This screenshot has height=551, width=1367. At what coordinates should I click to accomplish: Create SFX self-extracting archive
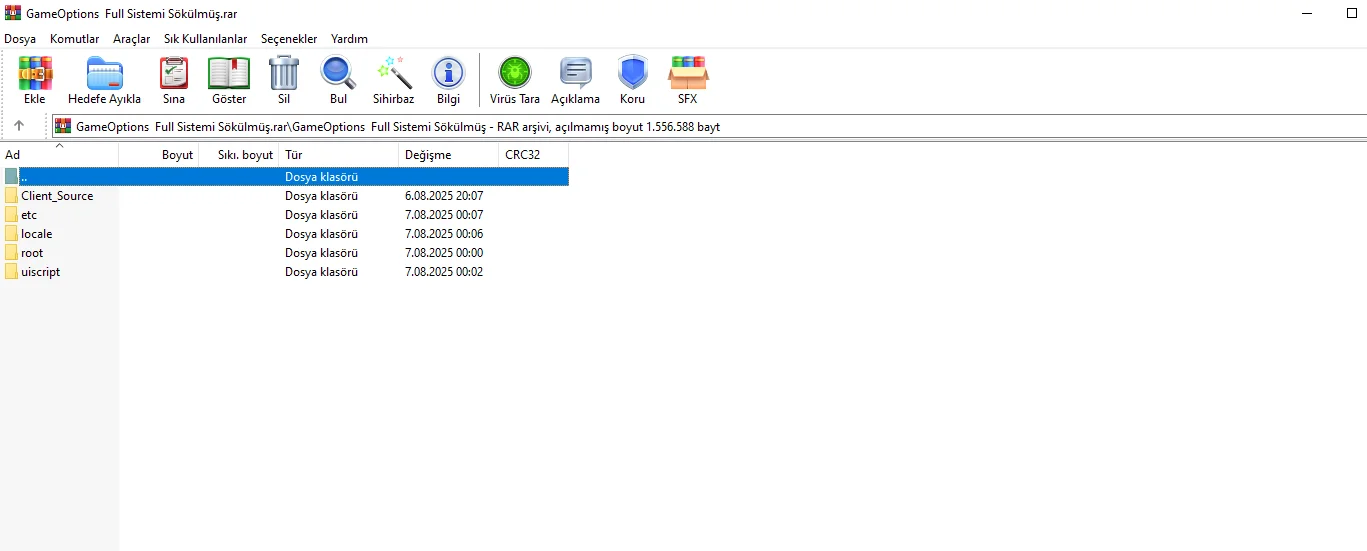(687, 73)
